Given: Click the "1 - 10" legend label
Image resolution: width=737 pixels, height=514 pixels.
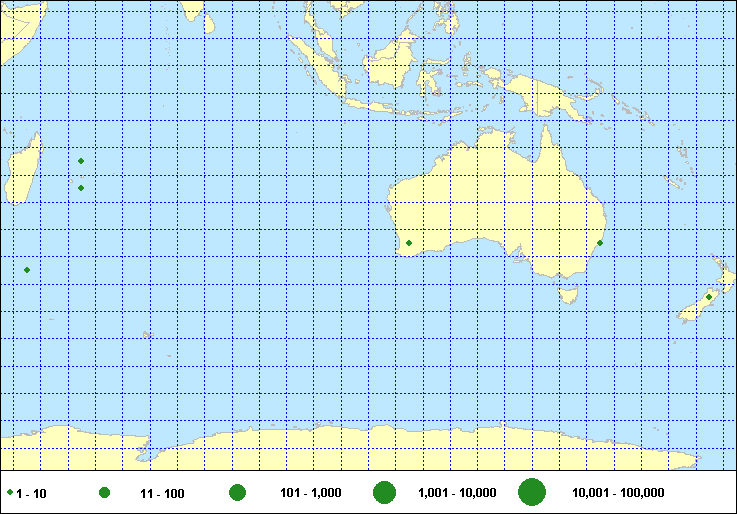Looking at the screenshot, I should click(x=33, y=493).
